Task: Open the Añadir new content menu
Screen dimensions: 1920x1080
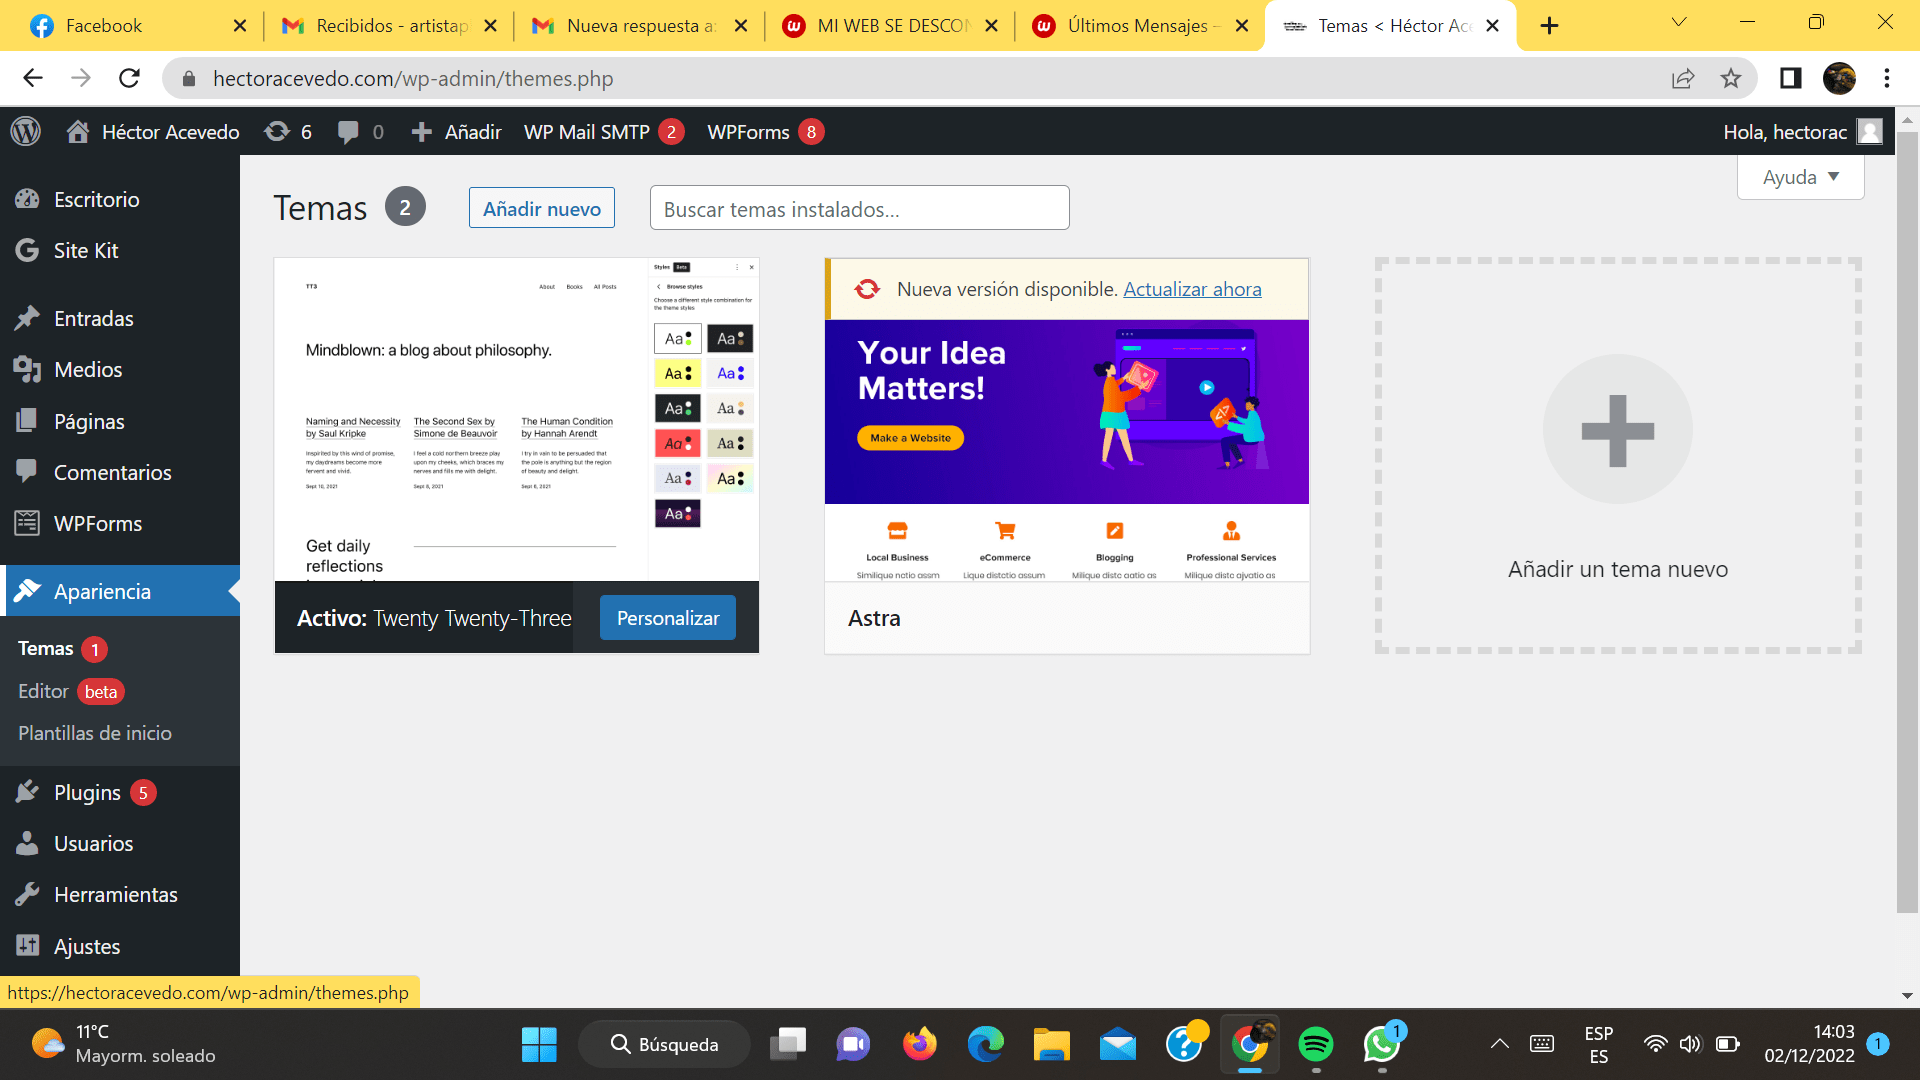Action: click(x=456, y=132)
